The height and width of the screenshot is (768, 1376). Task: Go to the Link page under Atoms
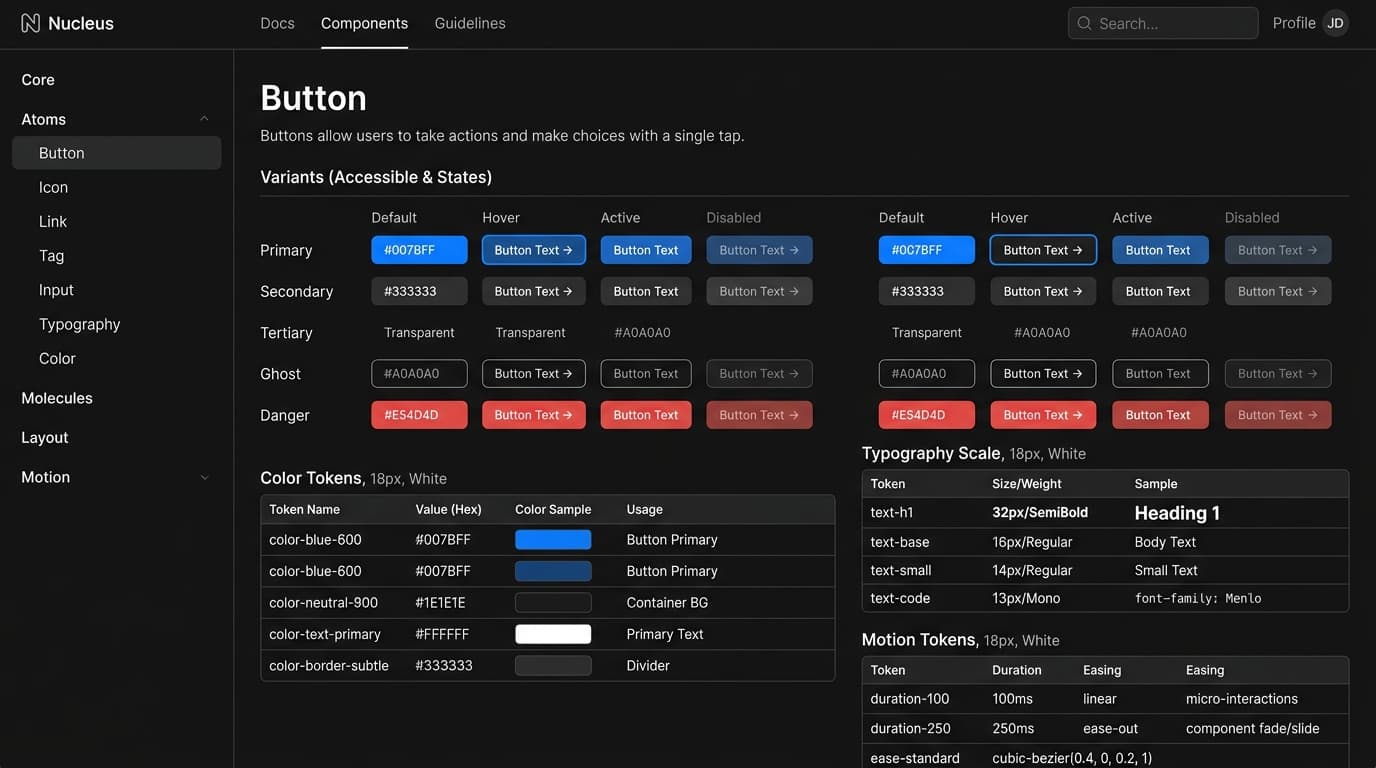(53, 222)
